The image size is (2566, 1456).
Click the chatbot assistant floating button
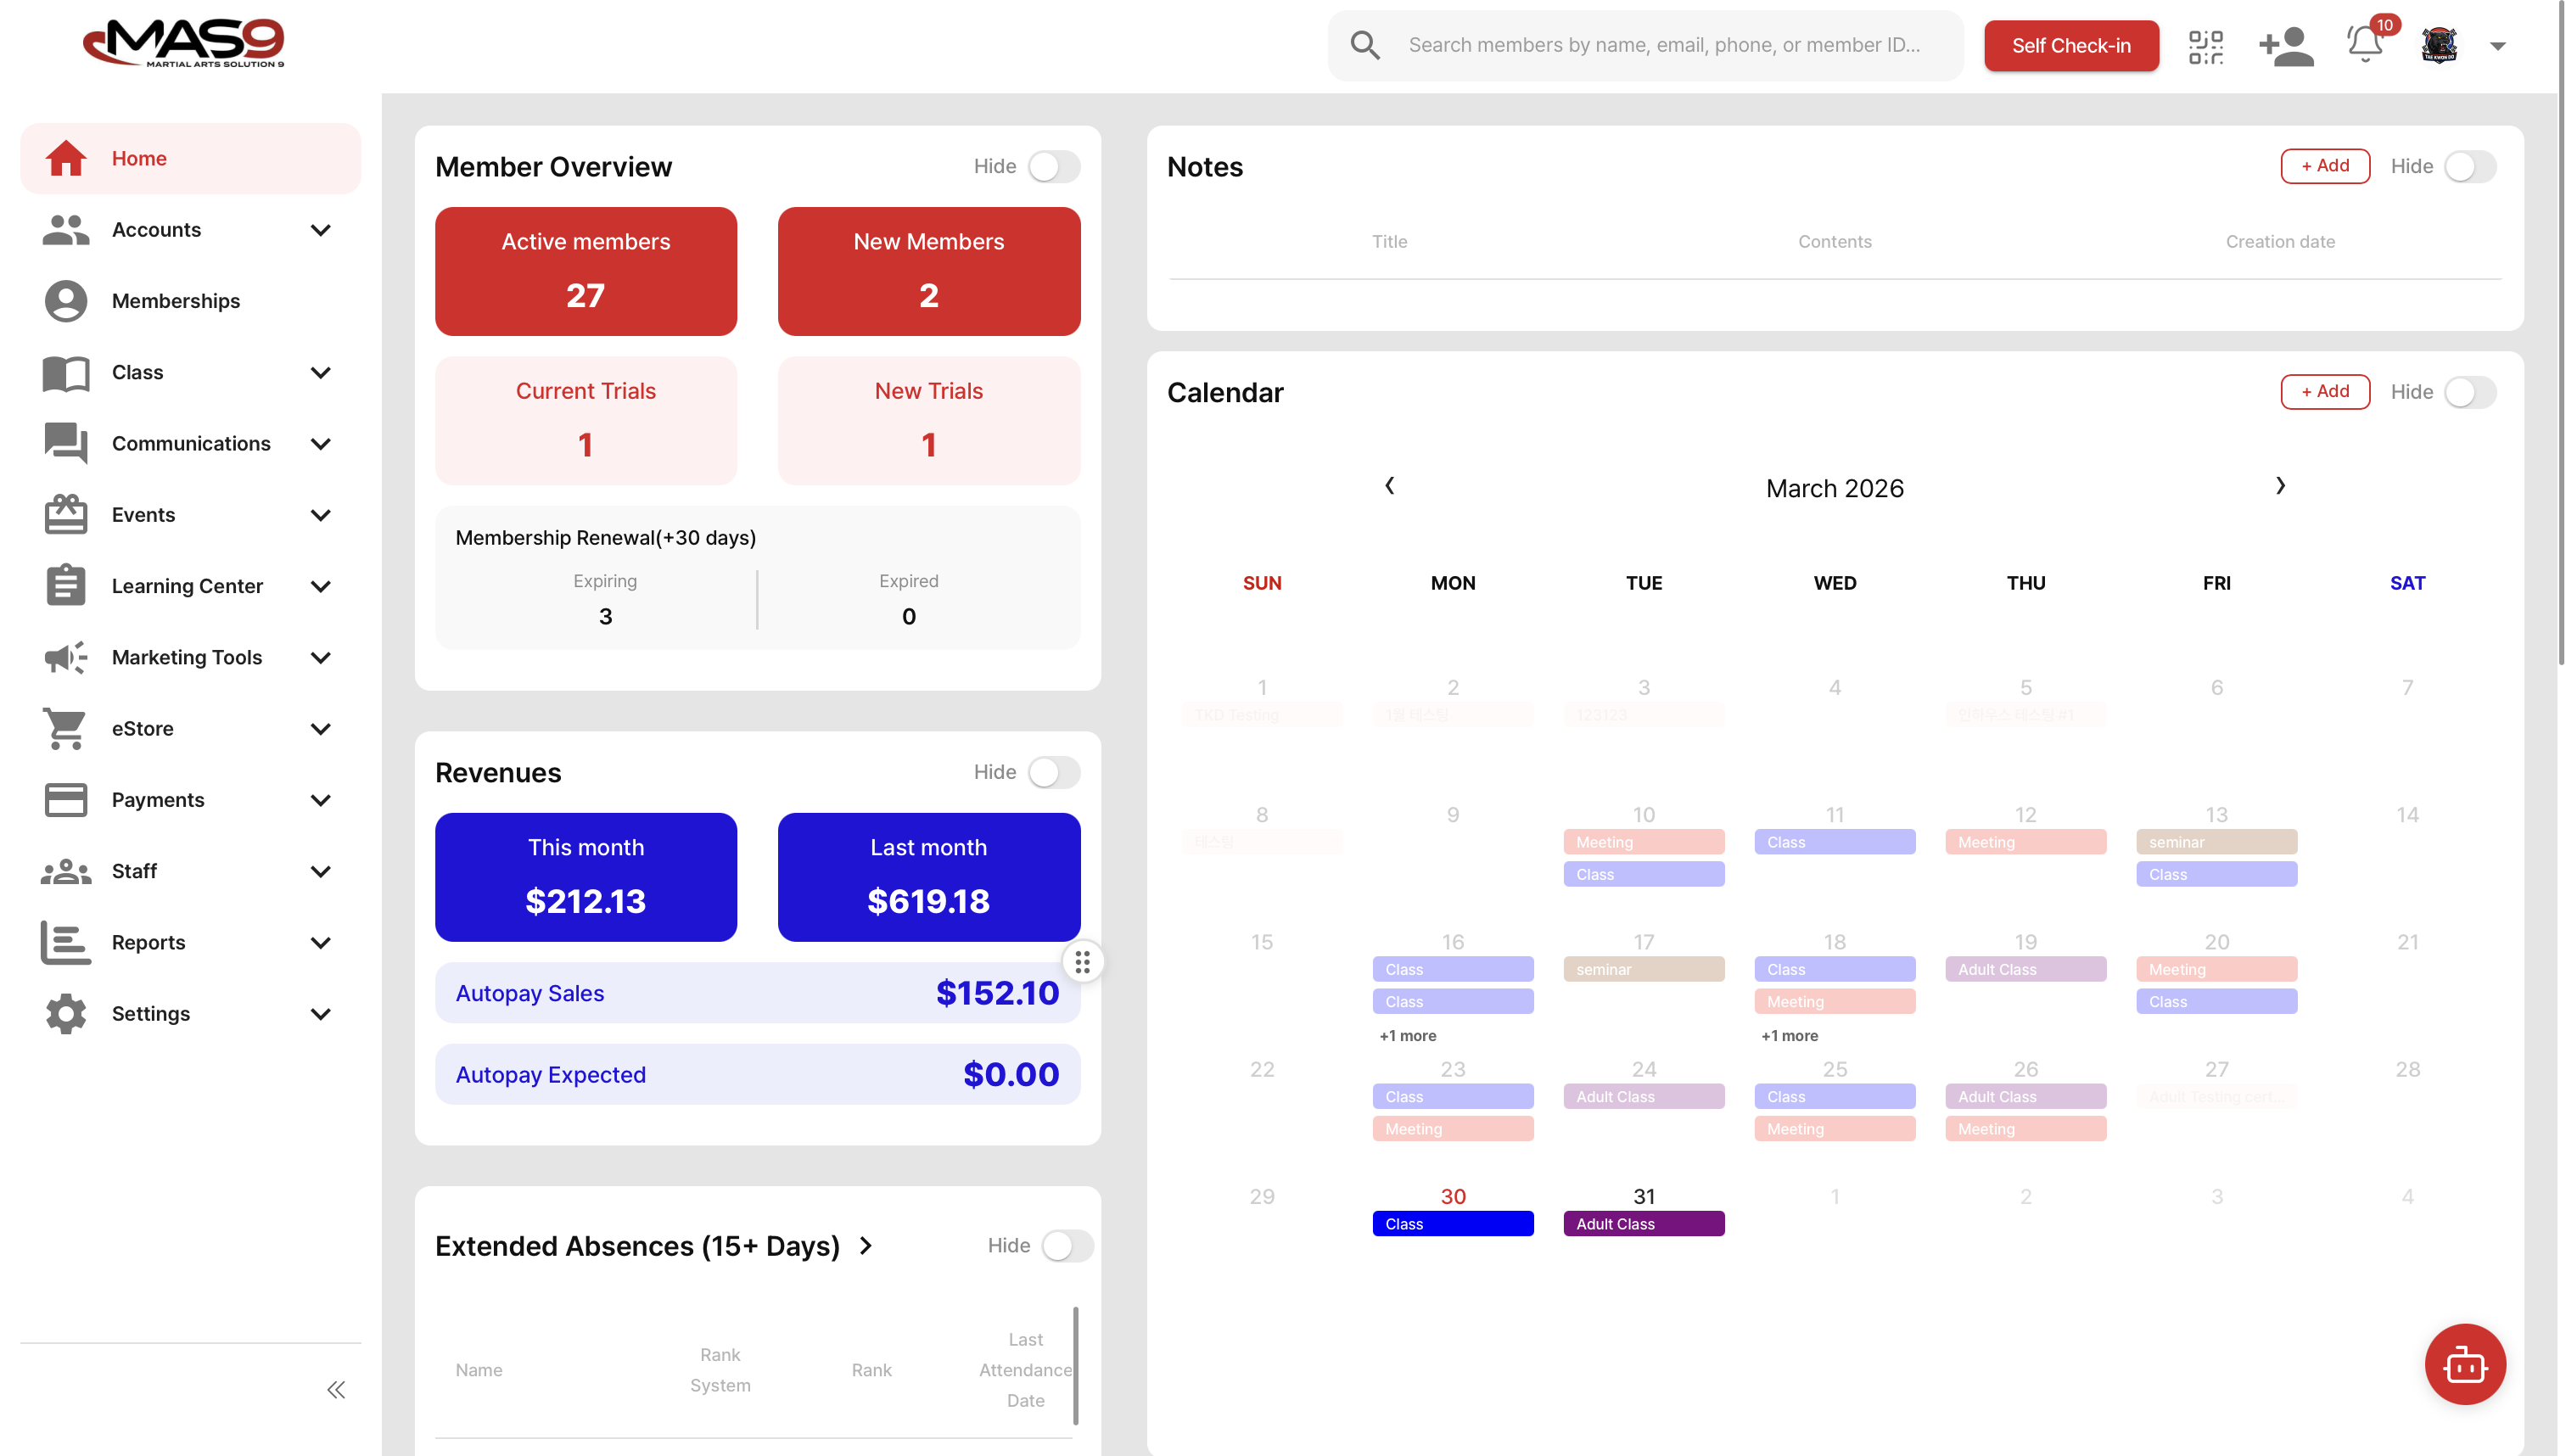pyautogui.click(x=2464, y=1364)
